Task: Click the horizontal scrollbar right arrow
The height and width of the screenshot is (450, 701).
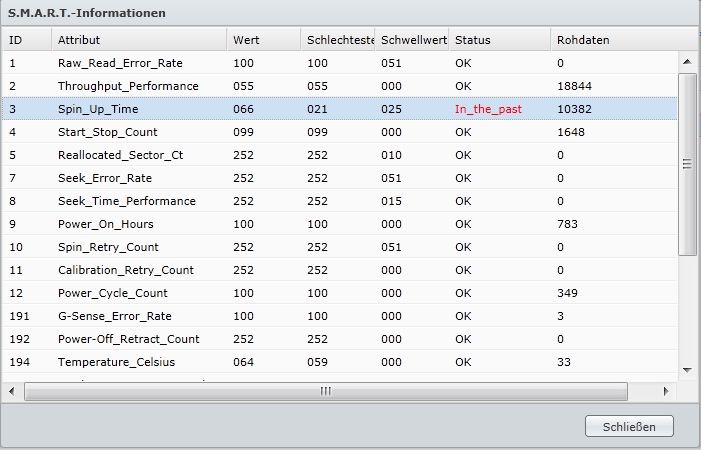Action: pyautogui.click(x=666, y=391)
